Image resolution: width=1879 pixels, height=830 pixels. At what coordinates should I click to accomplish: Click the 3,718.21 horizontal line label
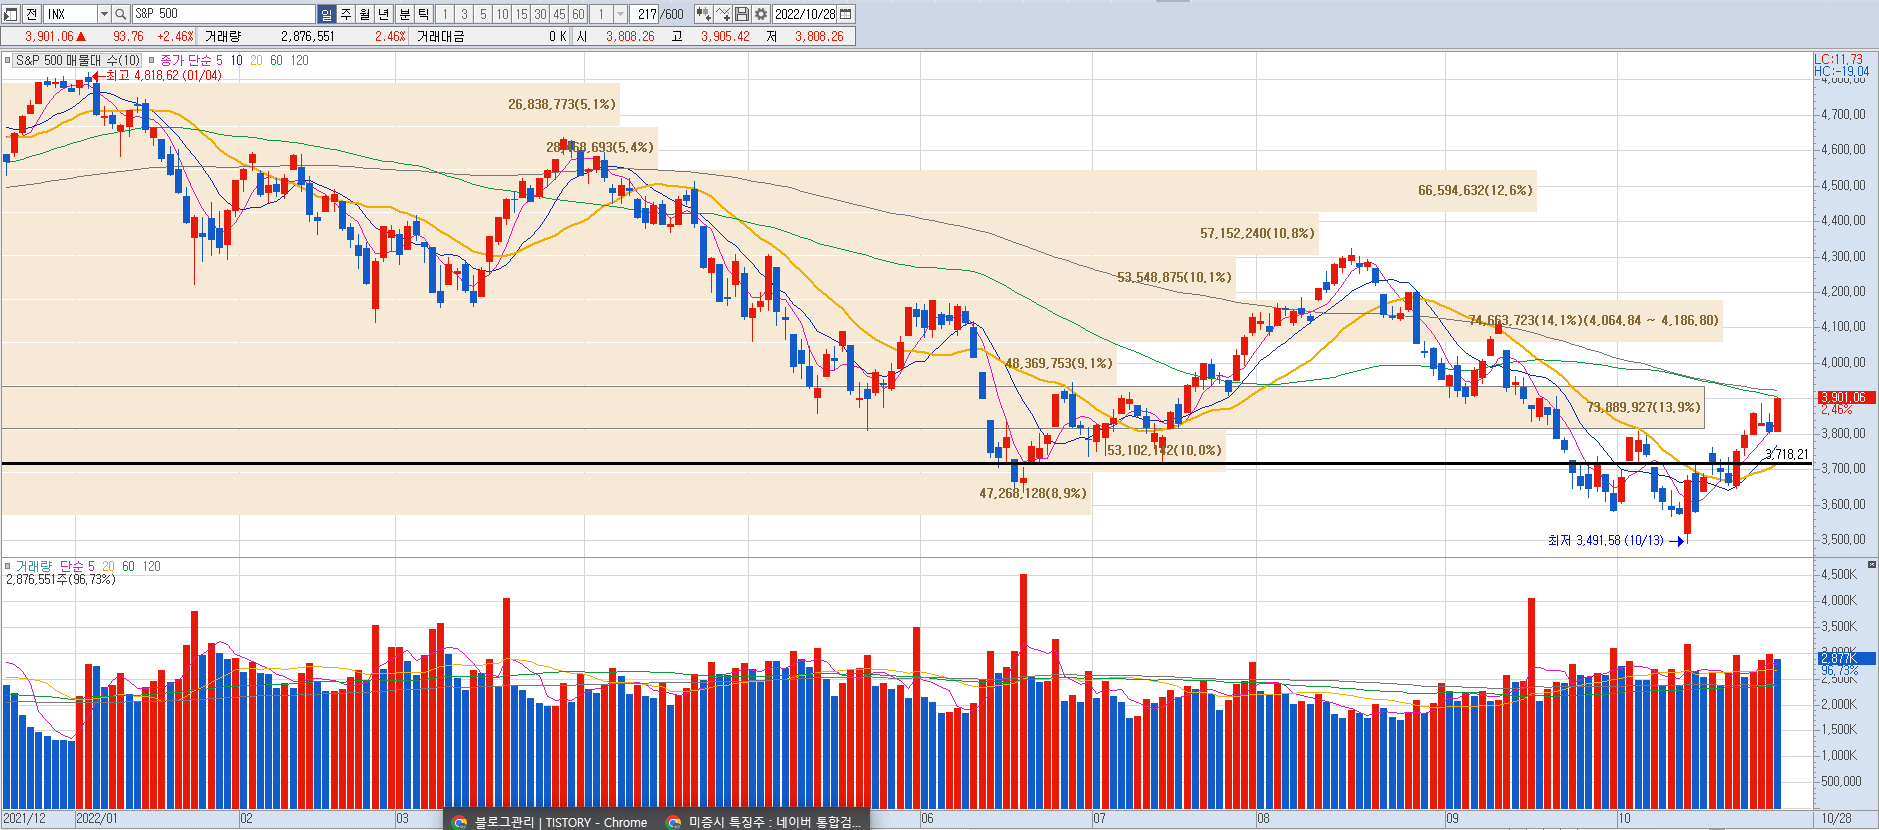[x=1787, y=454]
